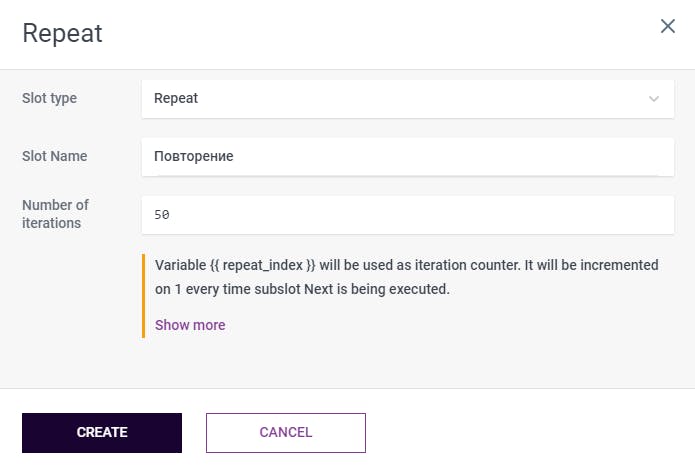The image size is (695, 470).
Task: Focus the Slot Name input field
Action: (408, 157)
